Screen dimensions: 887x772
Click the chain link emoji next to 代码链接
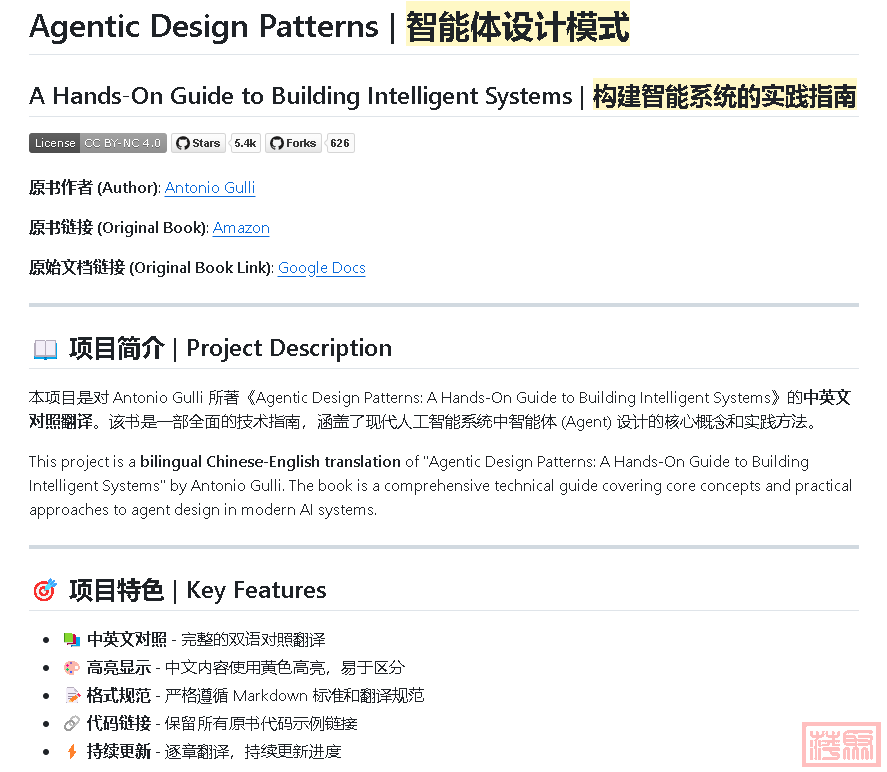pos(71,723)
